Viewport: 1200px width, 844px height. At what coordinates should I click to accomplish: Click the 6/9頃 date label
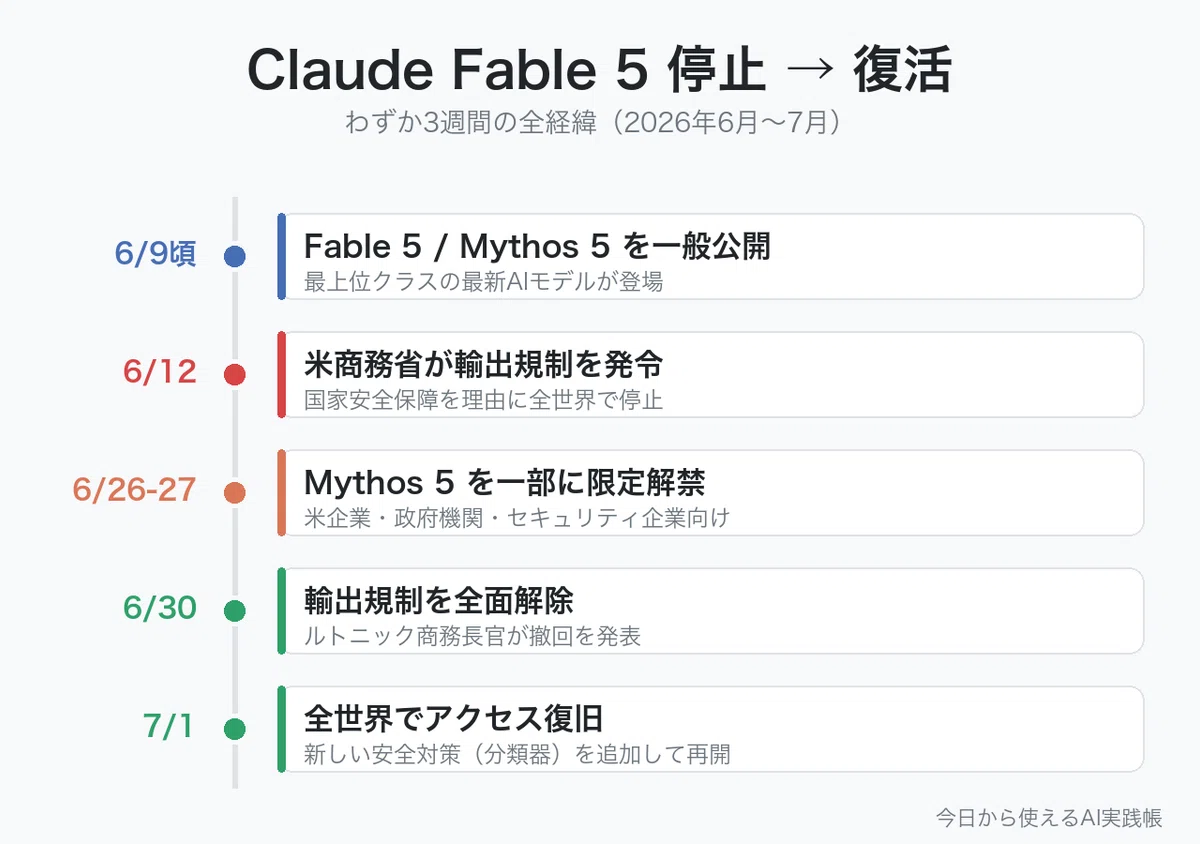click(x=155, y=254)
